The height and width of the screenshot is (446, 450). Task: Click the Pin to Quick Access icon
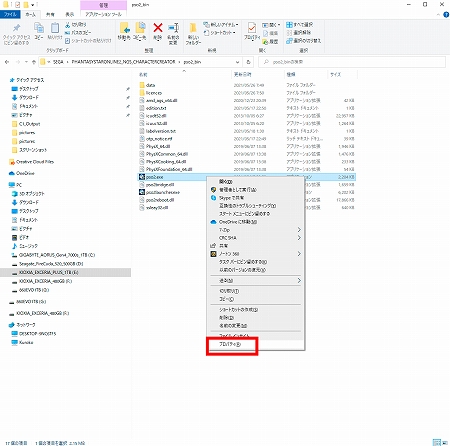click(16, 28)
